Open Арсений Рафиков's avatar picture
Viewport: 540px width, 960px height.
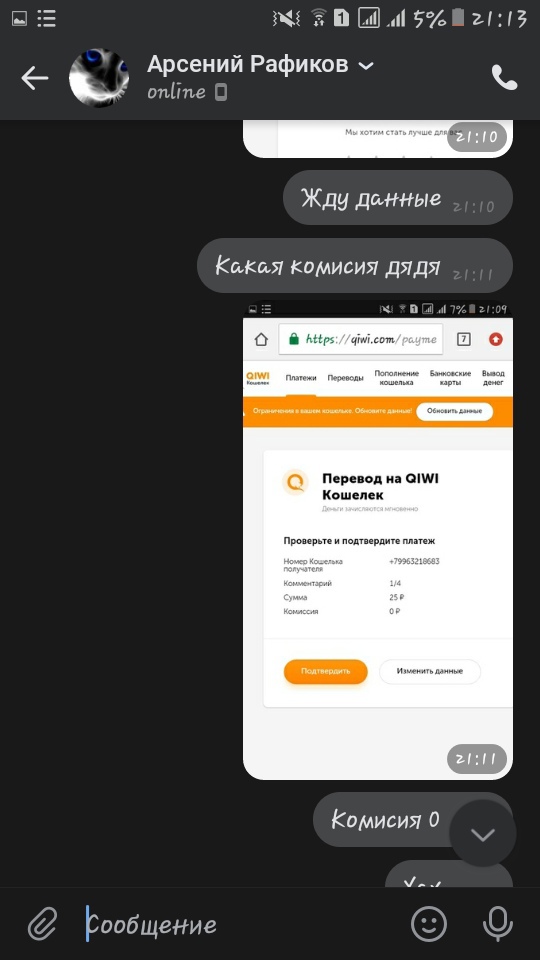[x=99, y=78]
